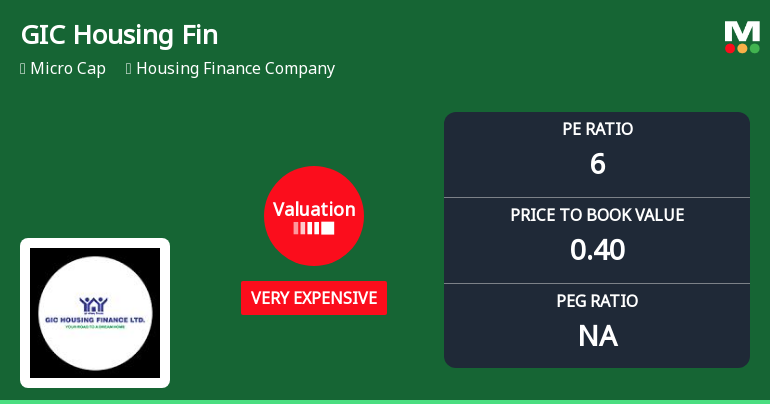Open the Micro Cap category link
The height and width of the screenshot is (404, 770).
coord(68,69)
